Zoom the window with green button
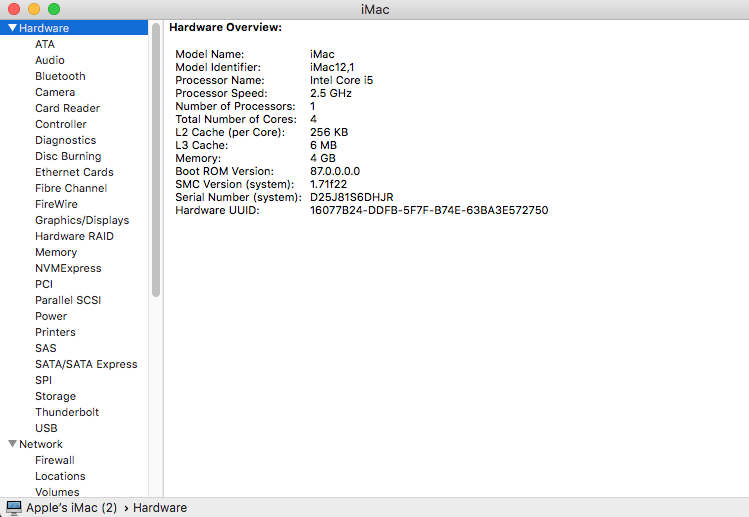 (x=54, y=9)
